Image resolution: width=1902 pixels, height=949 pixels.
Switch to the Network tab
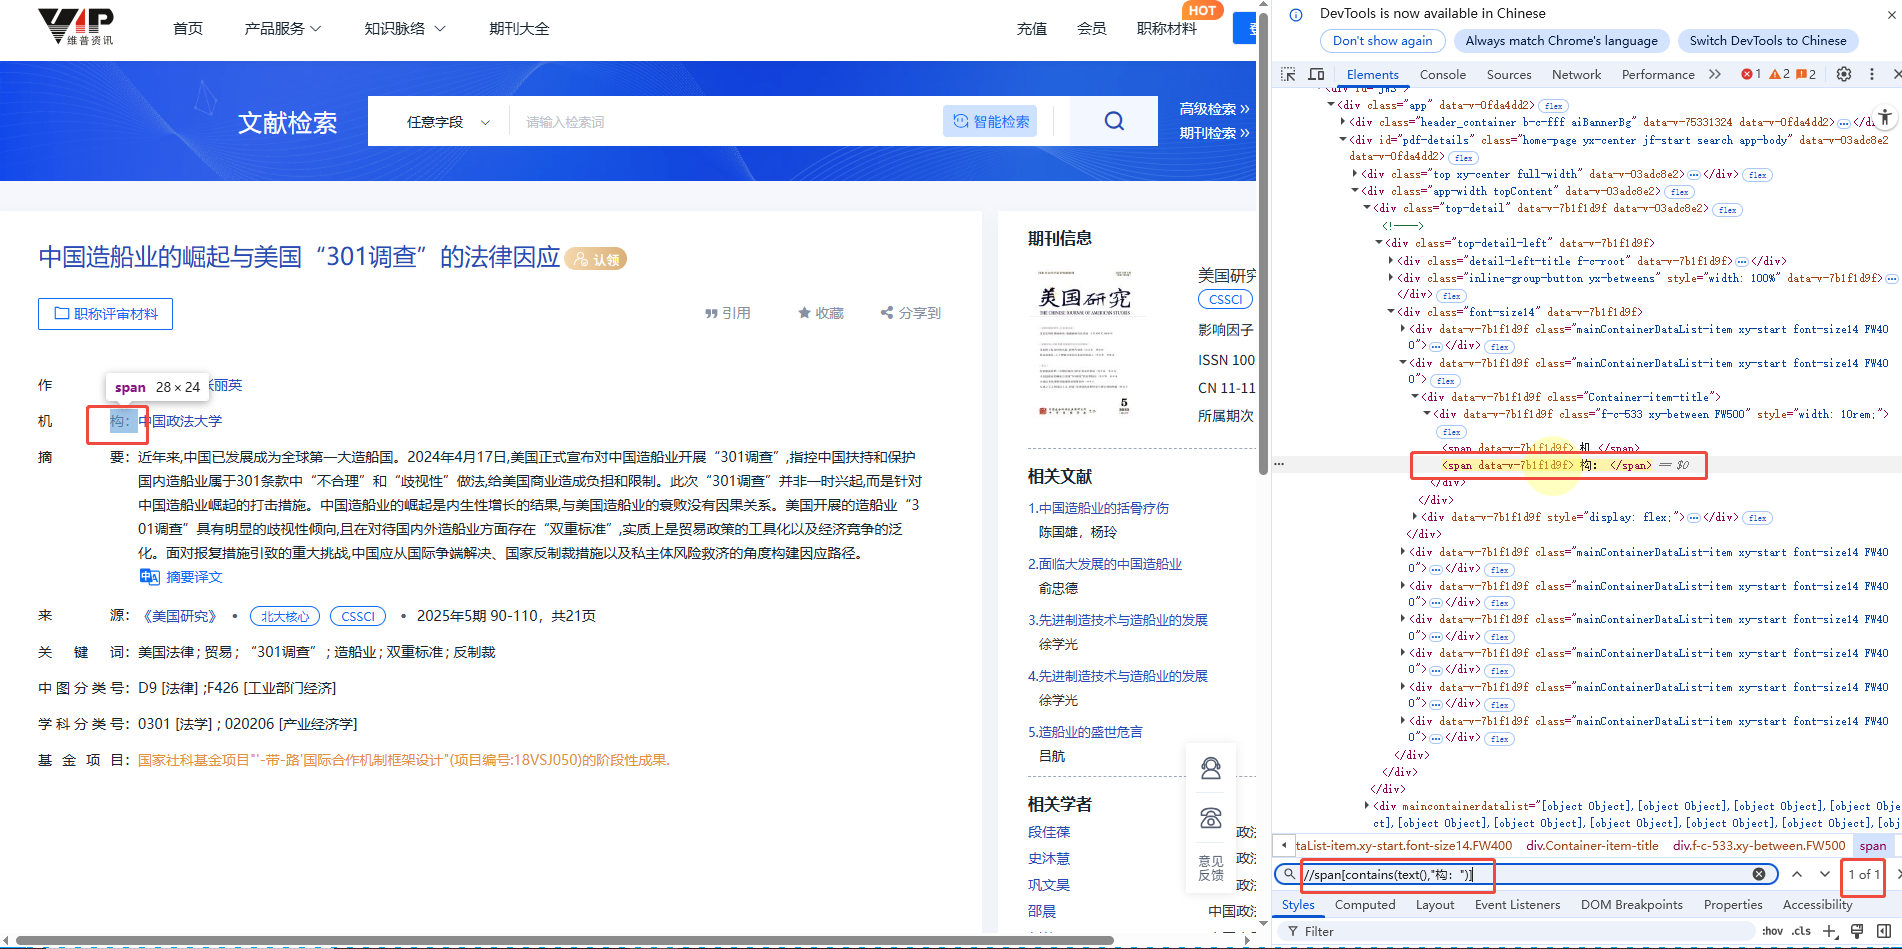pos(1576,74)
